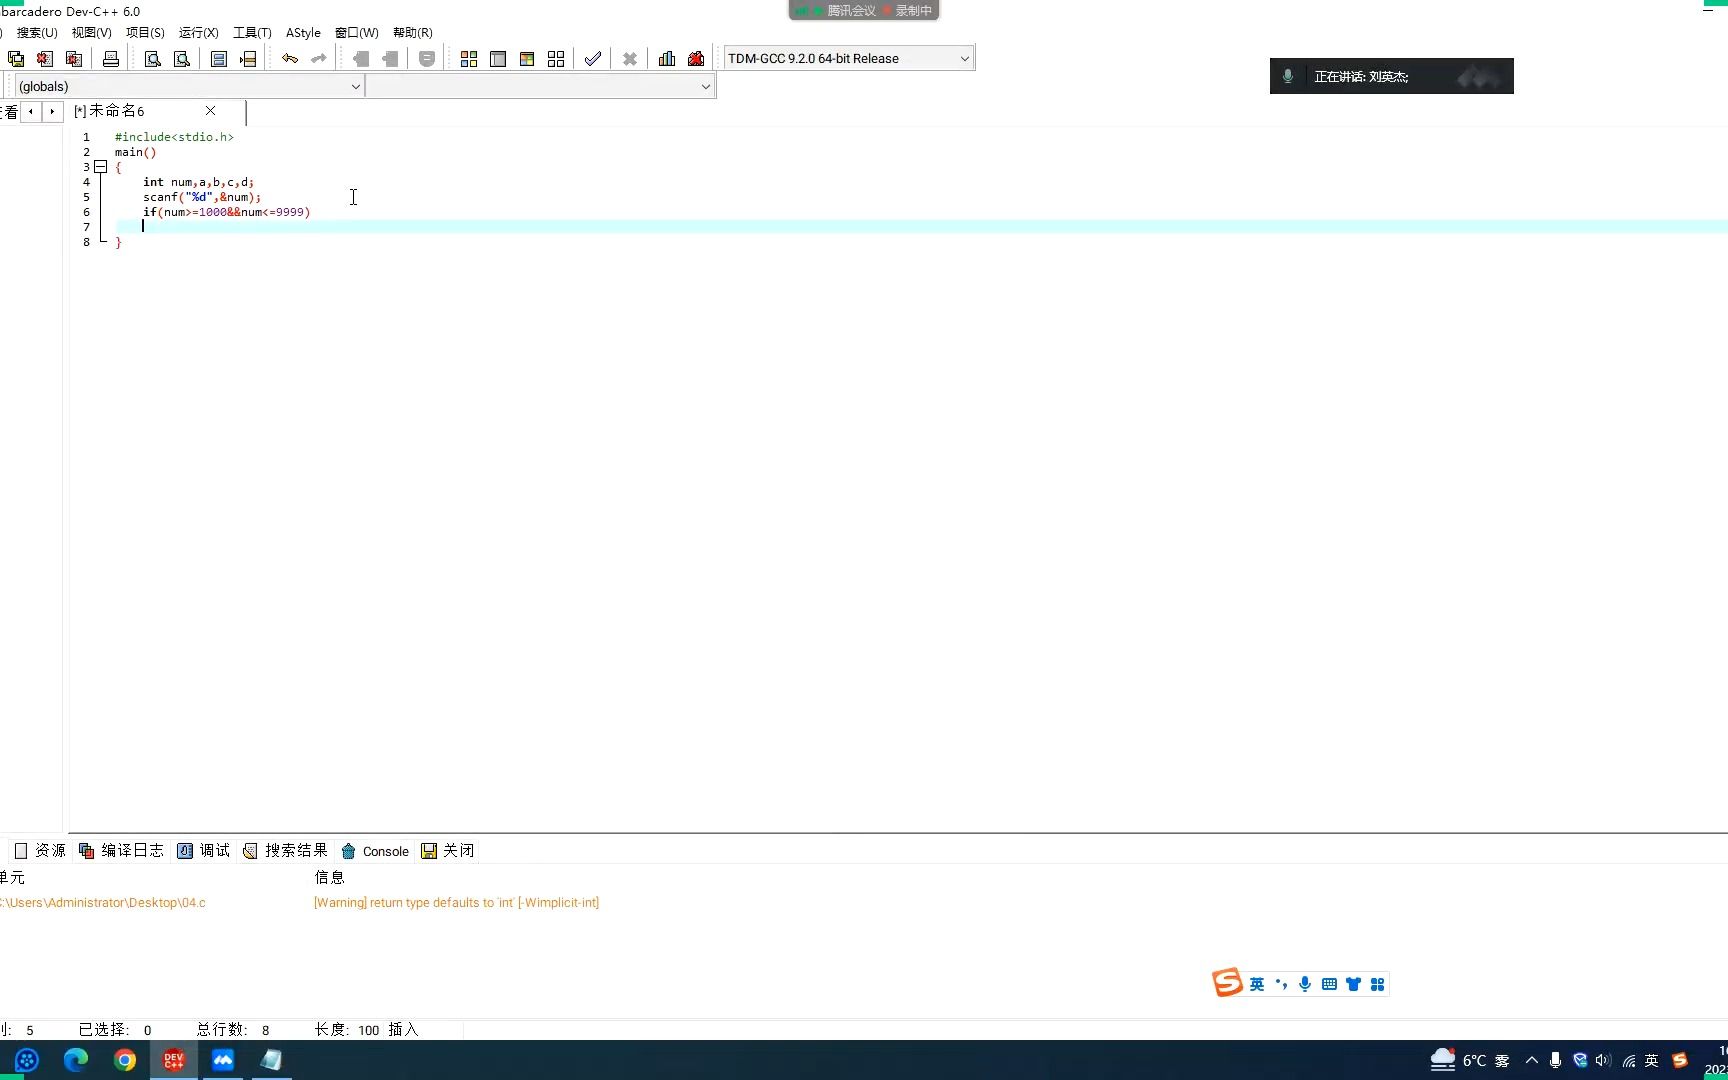Click the Toggle Comment toolbar icon
This screenshot has width=1728, height=1080.
pyautogui.click(x=427, y=59)
